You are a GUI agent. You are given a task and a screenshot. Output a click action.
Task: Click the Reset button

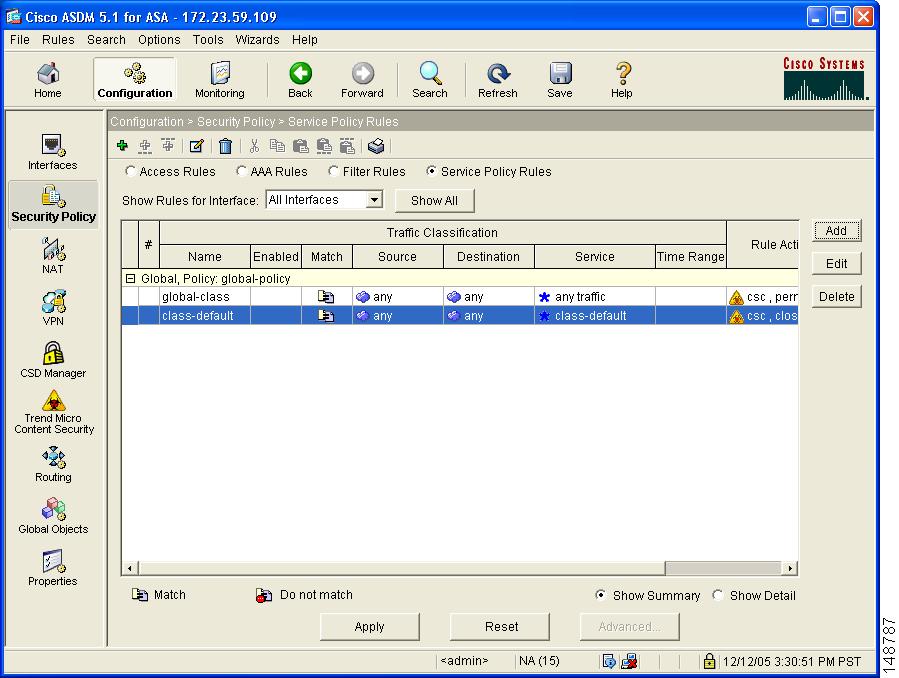500,626
